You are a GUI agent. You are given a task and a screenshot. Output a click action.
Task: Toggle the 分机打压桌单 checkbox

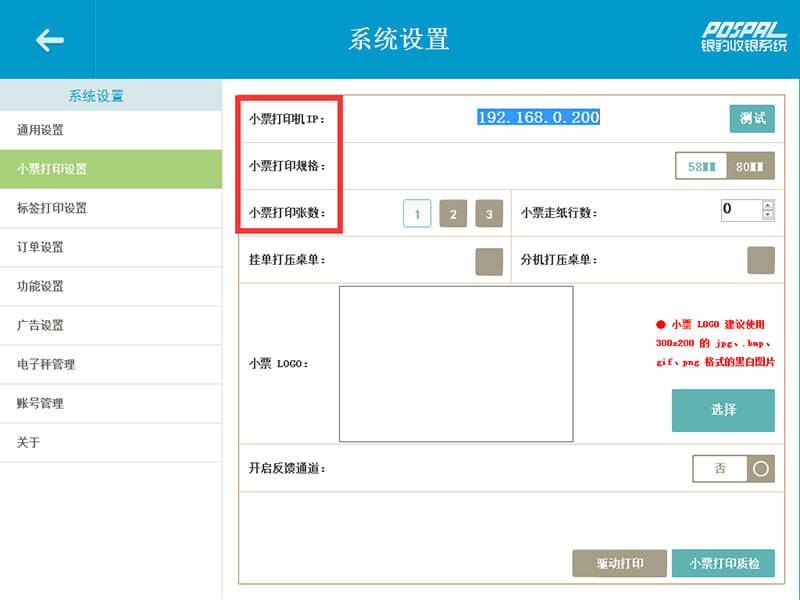760,260
